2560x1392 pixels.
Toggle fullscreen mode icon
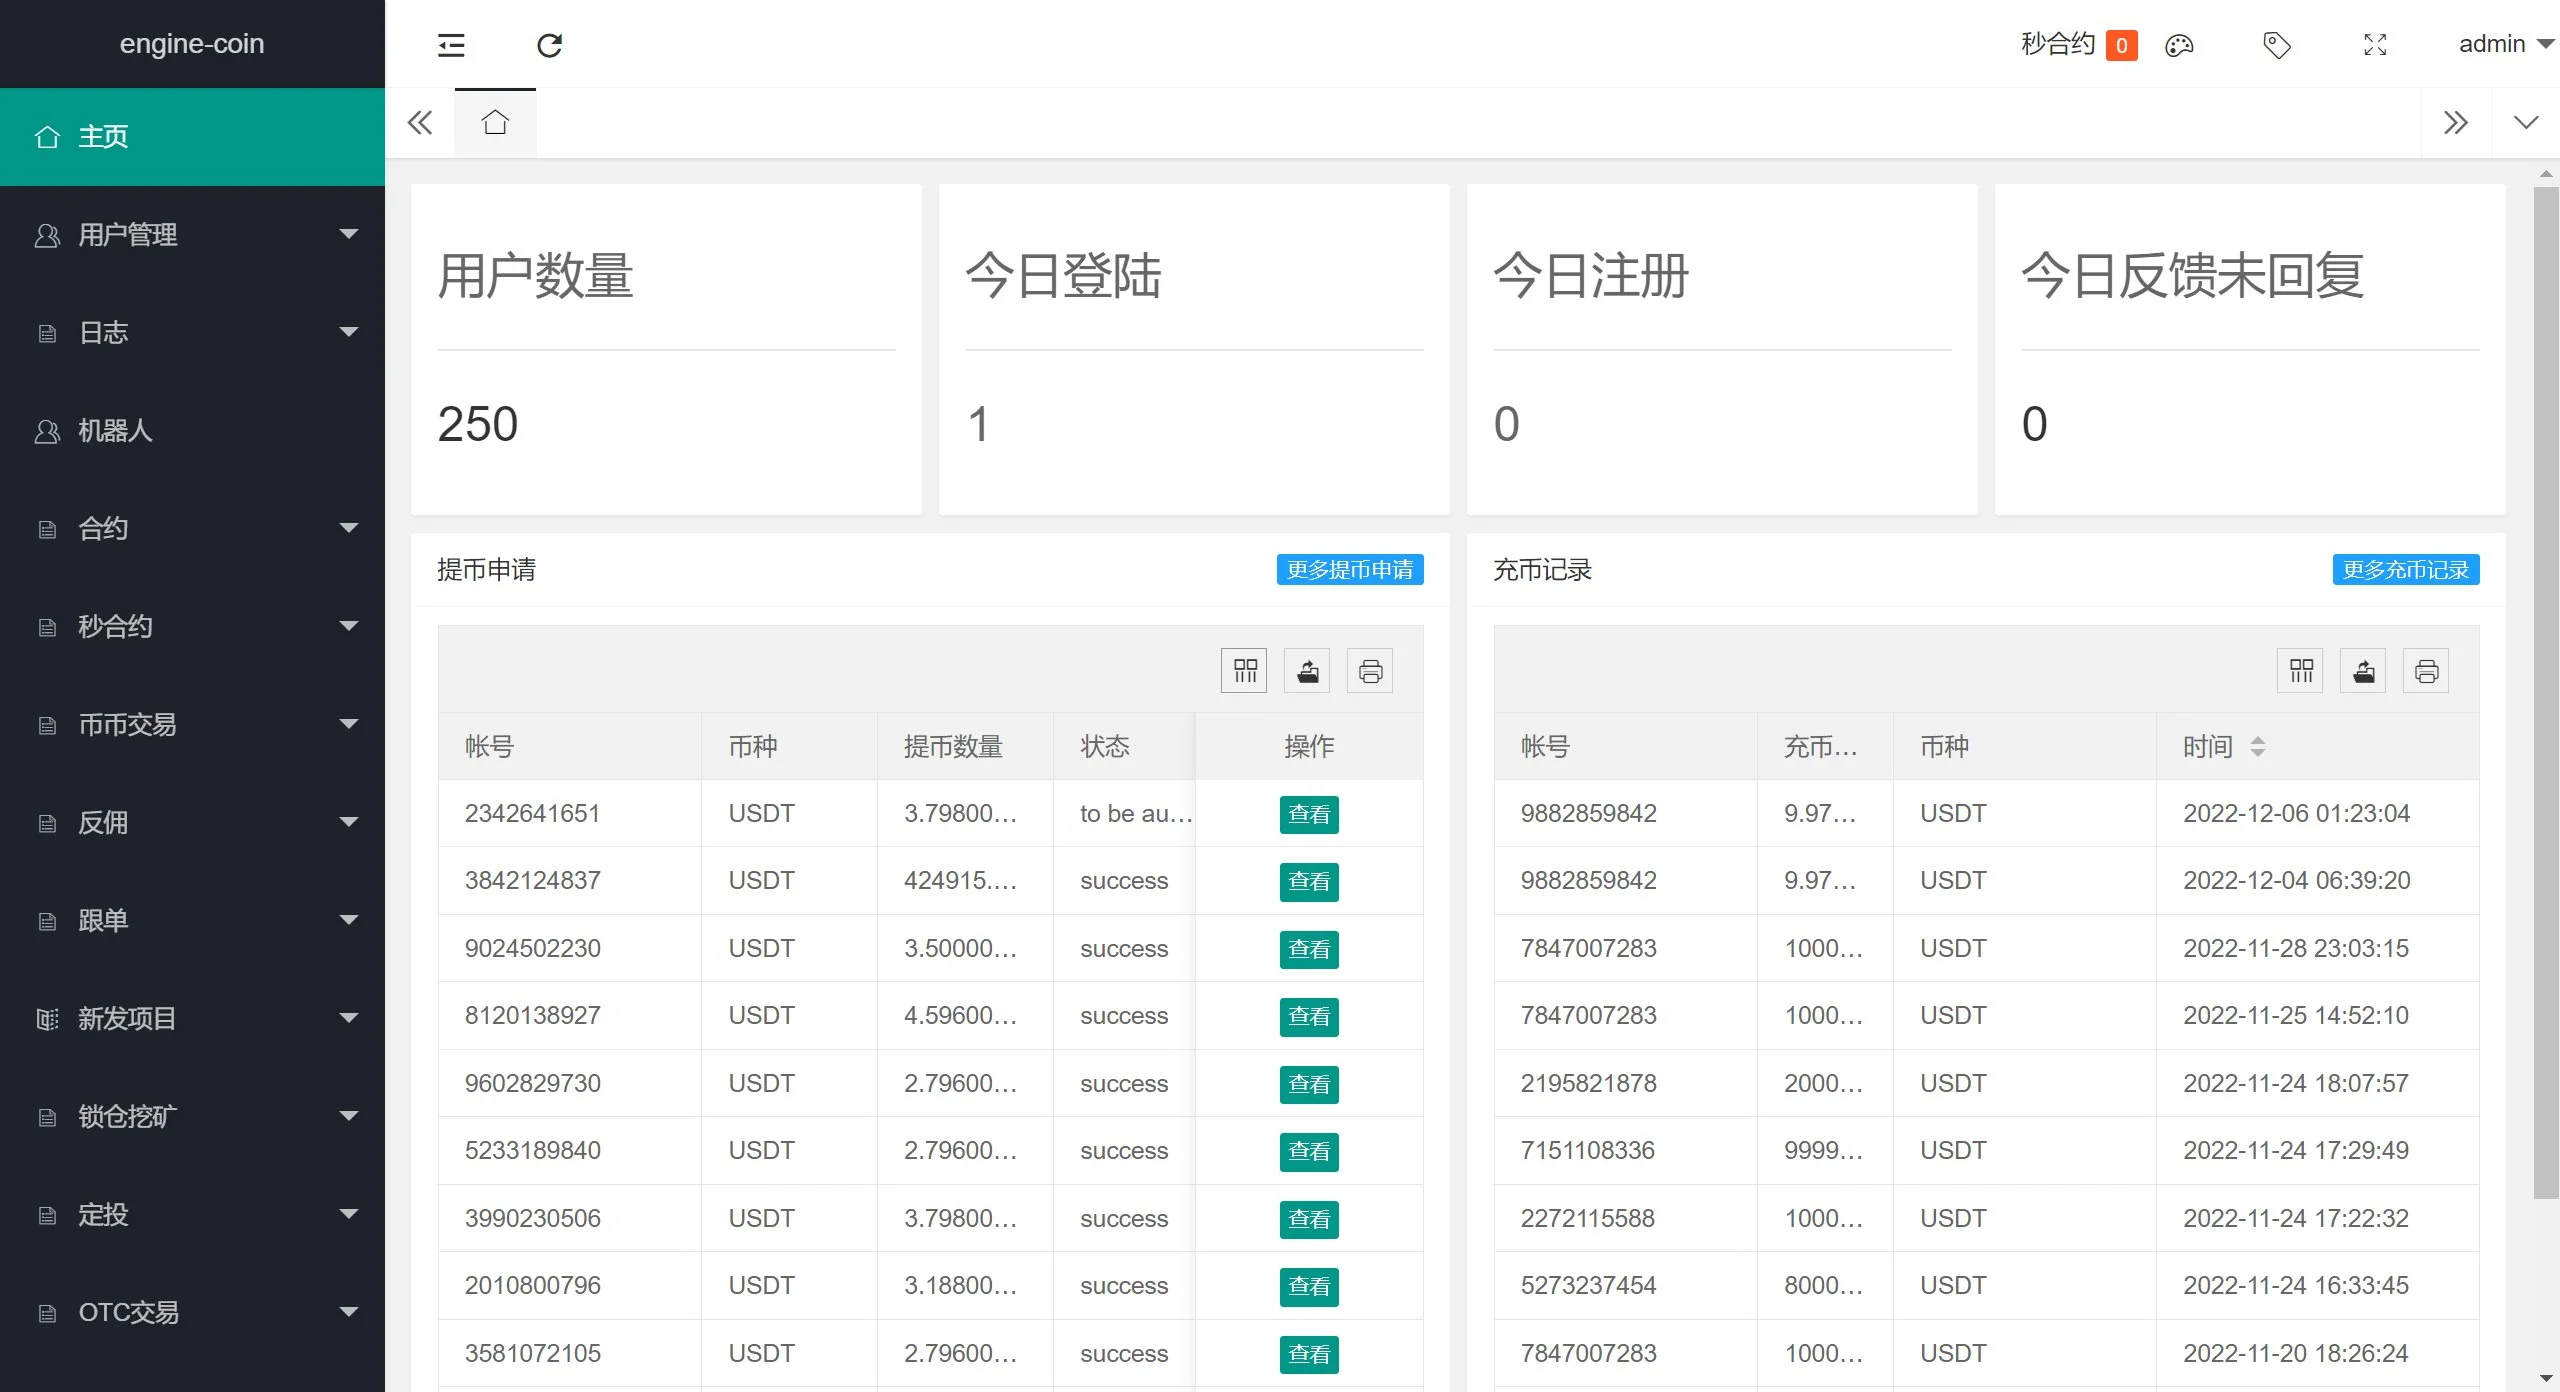coord(2375,45)
